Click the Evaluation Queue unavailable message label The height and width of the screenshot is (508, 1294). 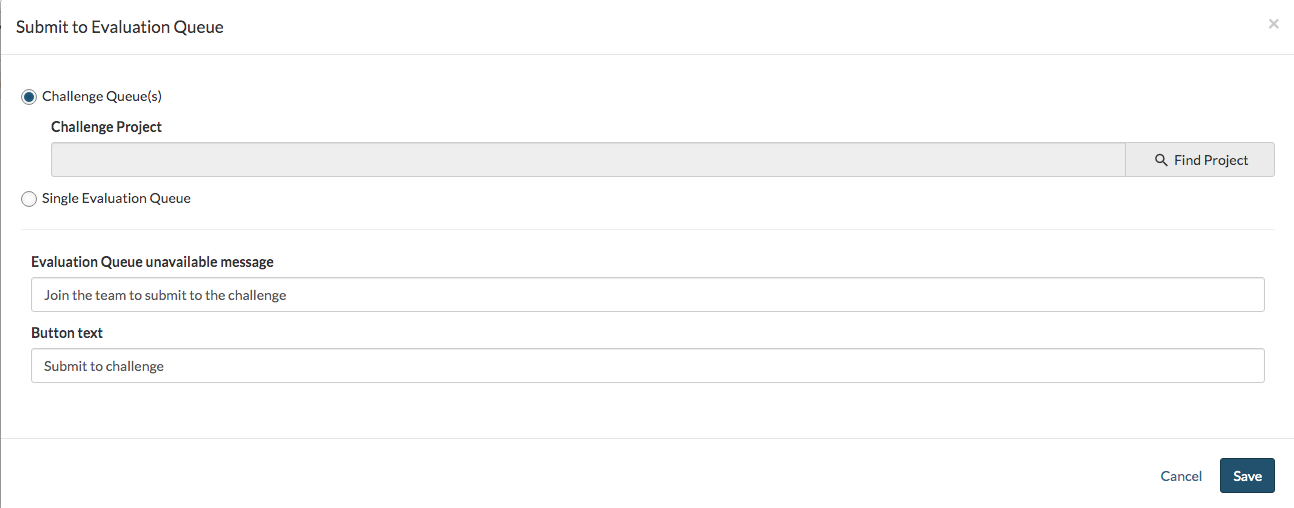(x=152, y=262)
